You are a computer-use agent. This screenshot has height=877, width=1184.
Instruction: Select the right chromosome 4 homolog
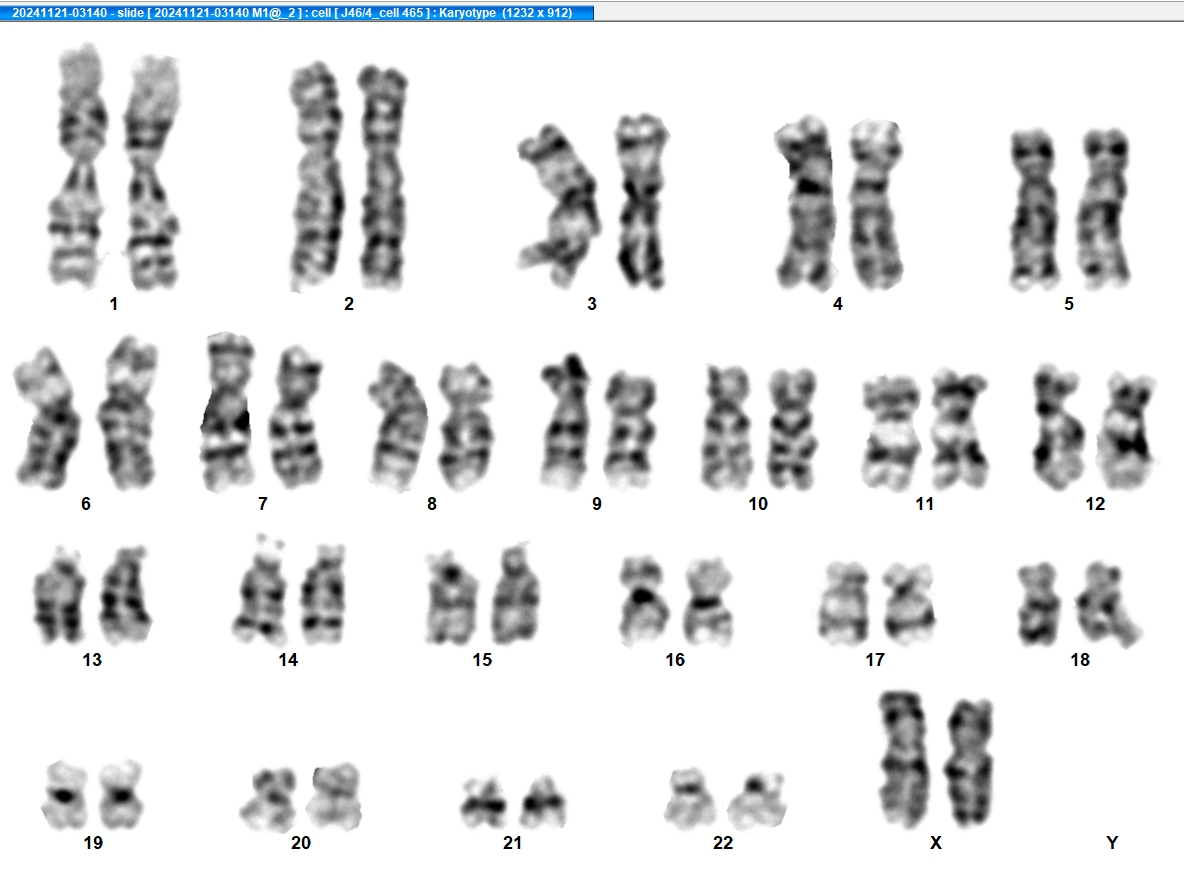point(876,205)
